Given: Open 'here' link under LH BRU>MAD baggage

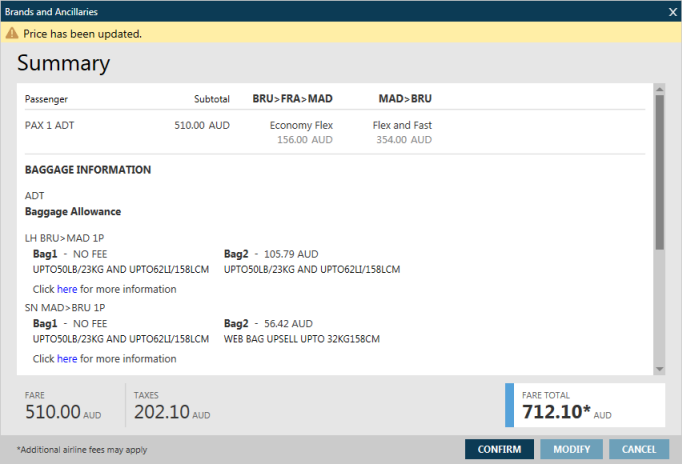Looking at the screenshot, I should click(67, 289).
